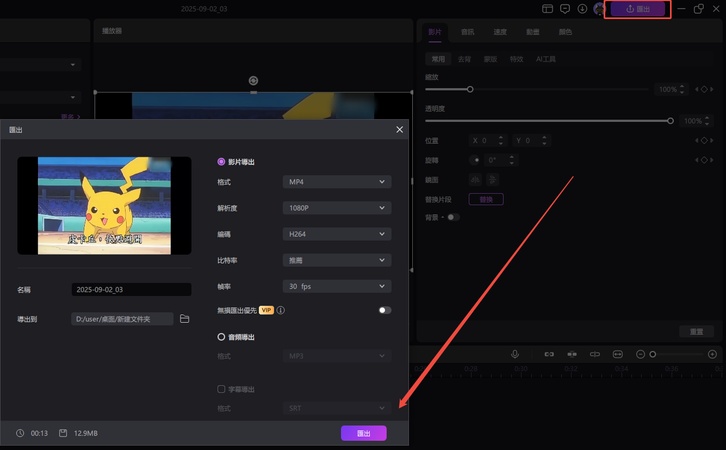Click the horizontal mirror flip icon

point(476,180)
